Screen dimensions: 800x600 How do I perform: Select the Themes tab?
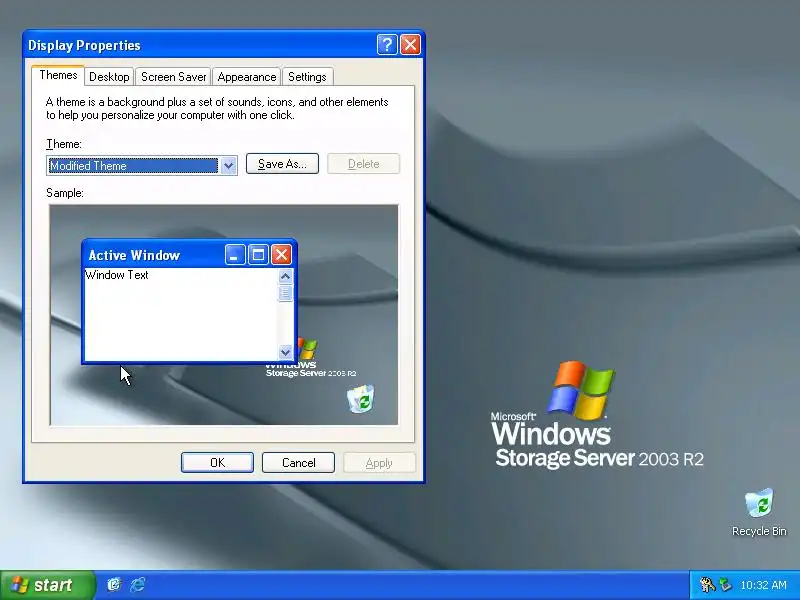click(58, 75)
